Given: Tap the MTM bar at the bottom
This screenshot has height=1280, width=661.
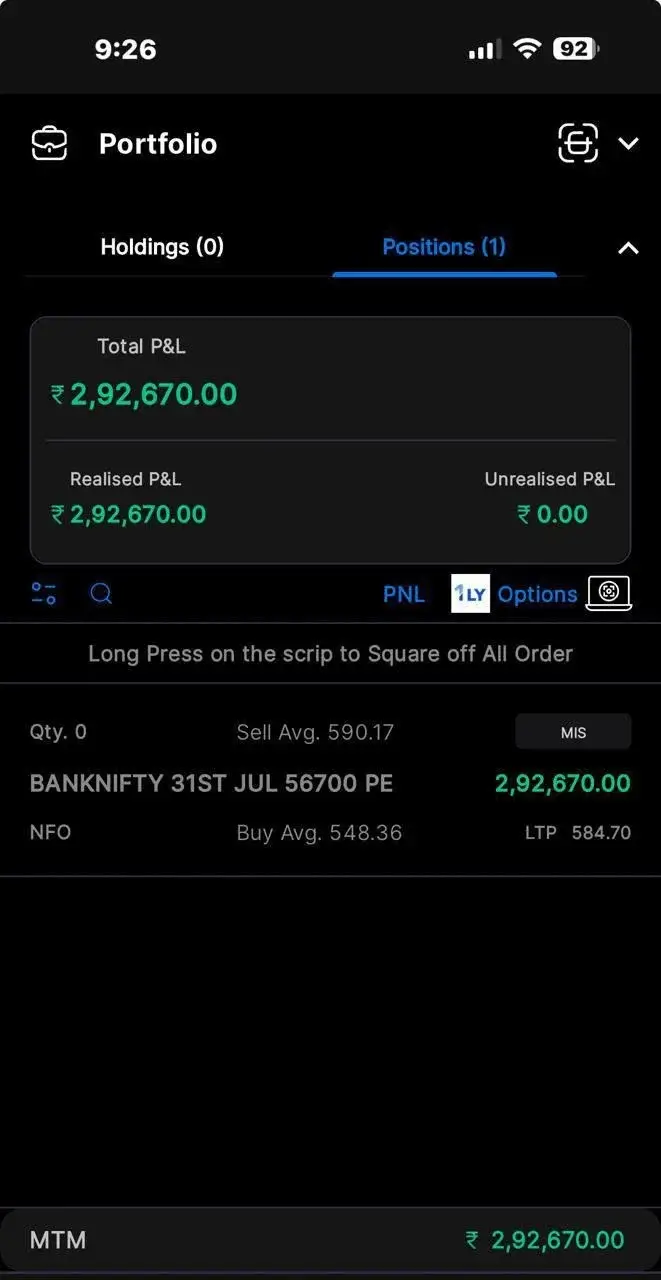Looking at the screenshot, I should click(330, 1240).
